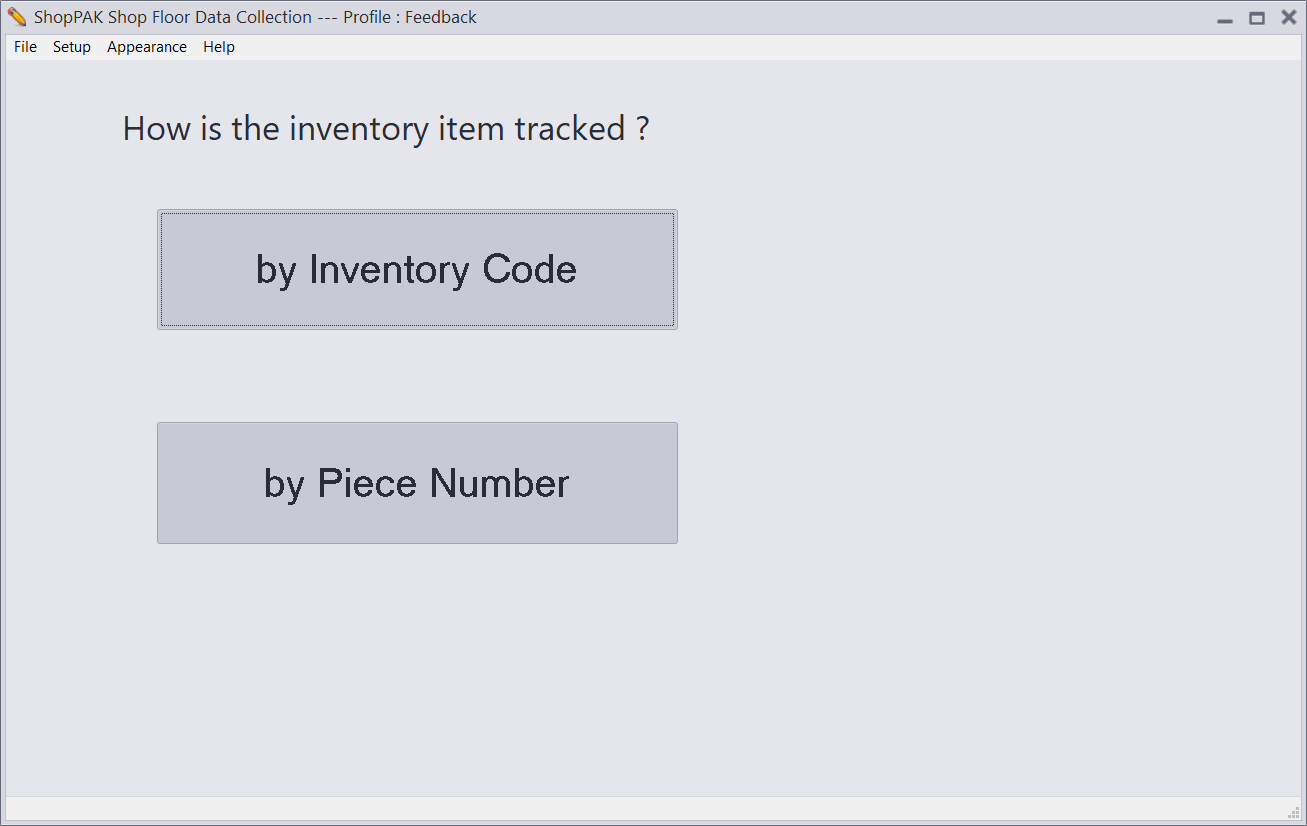Click the 'ShopPAK Shop Floor Data Collection' title text
The image size is (1307, 826).
[173, 17]
